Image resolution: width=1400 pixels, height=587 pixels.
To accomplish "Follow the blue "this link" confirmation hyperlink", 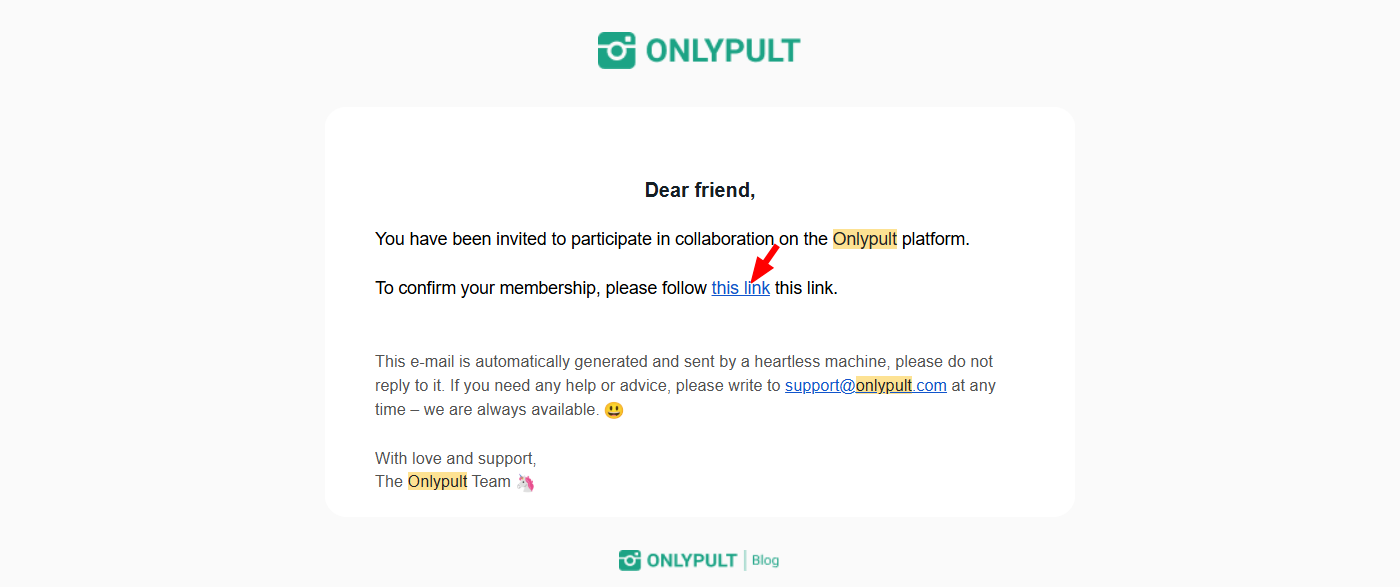I will (x=740, y=288).
